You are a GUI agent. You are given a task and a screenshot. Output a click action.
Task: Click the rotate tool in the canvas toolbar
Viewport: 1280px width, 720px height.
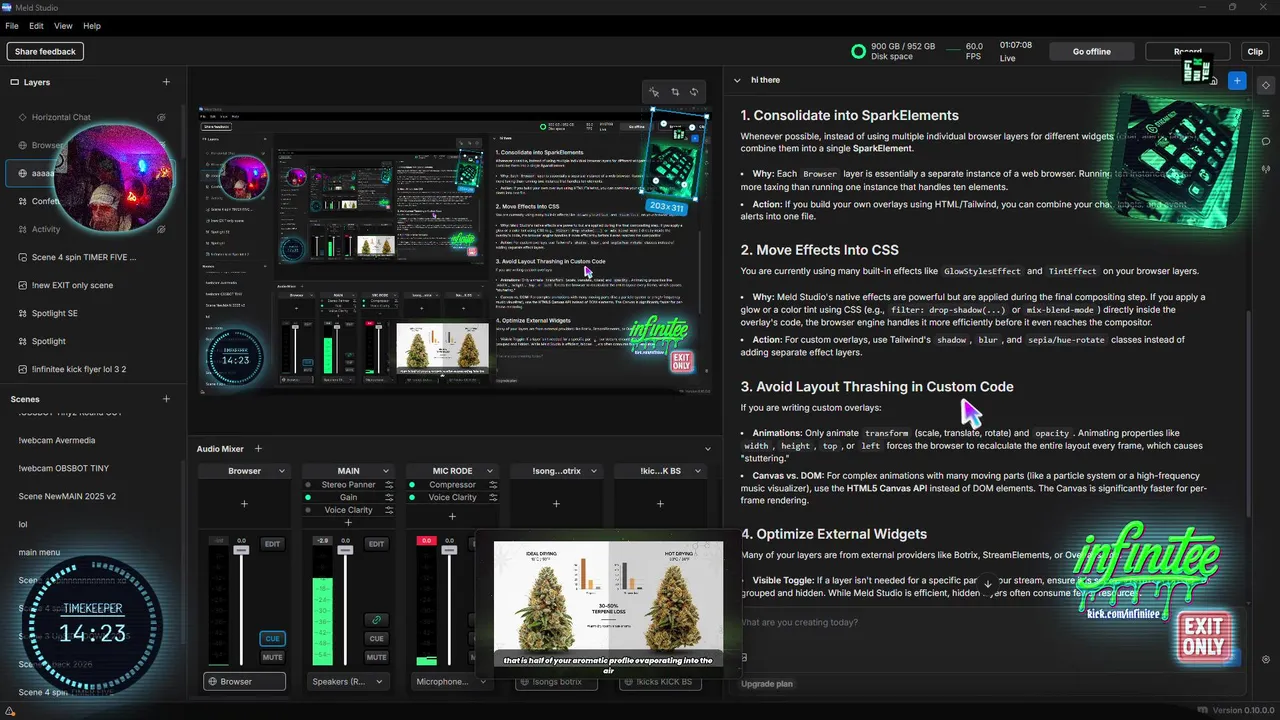pos(694,91)
